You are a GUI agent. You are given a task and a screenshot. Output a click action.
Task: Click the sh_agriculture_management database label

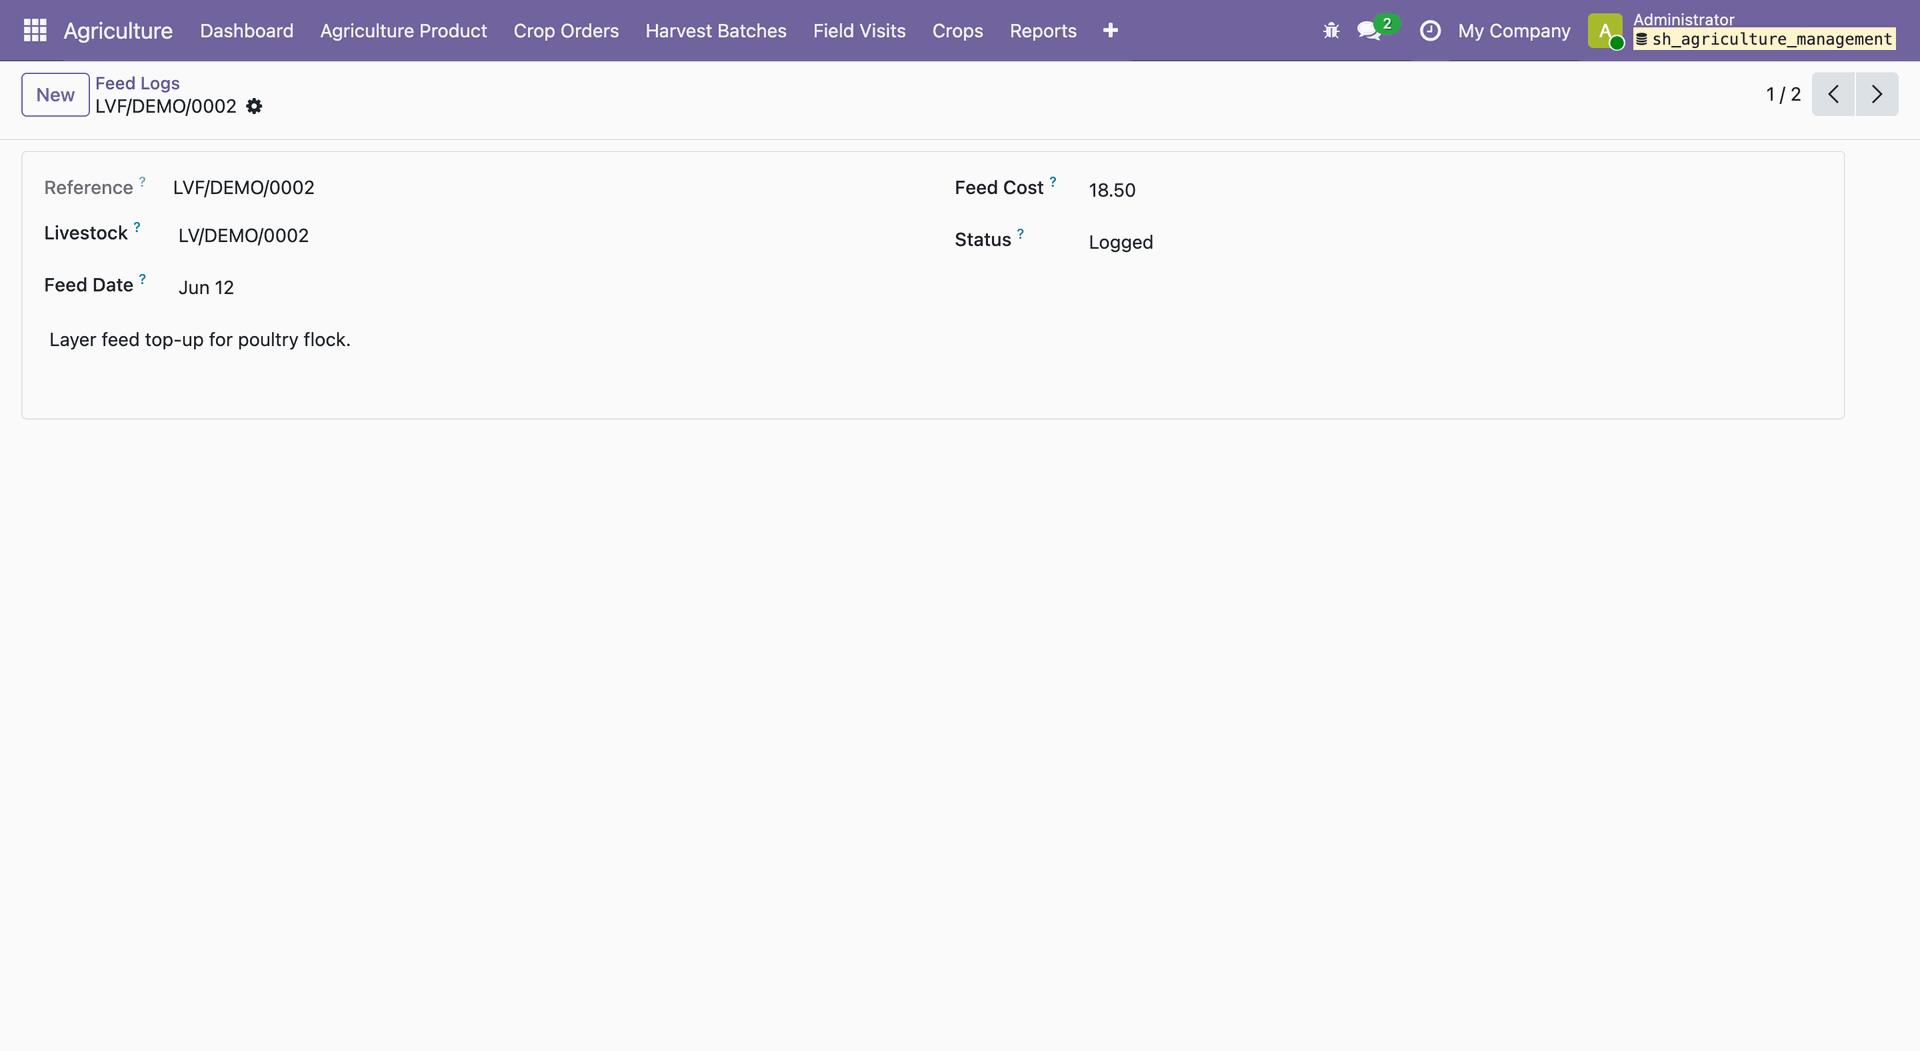click(1764, 39)
